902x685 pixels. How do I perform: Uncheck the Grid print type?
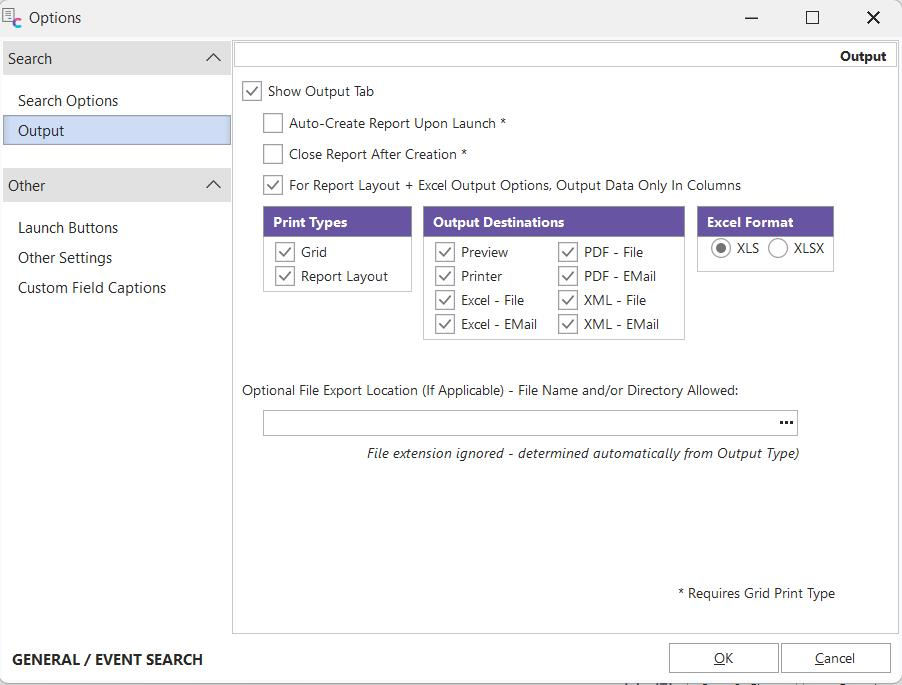[285, 252]
